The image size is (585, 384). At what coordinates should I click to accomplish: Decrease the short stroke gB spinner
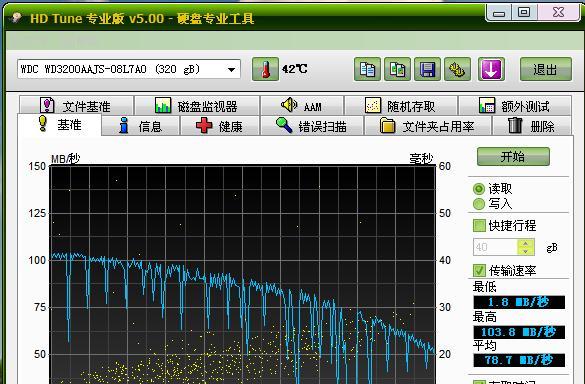coord(526,252)
